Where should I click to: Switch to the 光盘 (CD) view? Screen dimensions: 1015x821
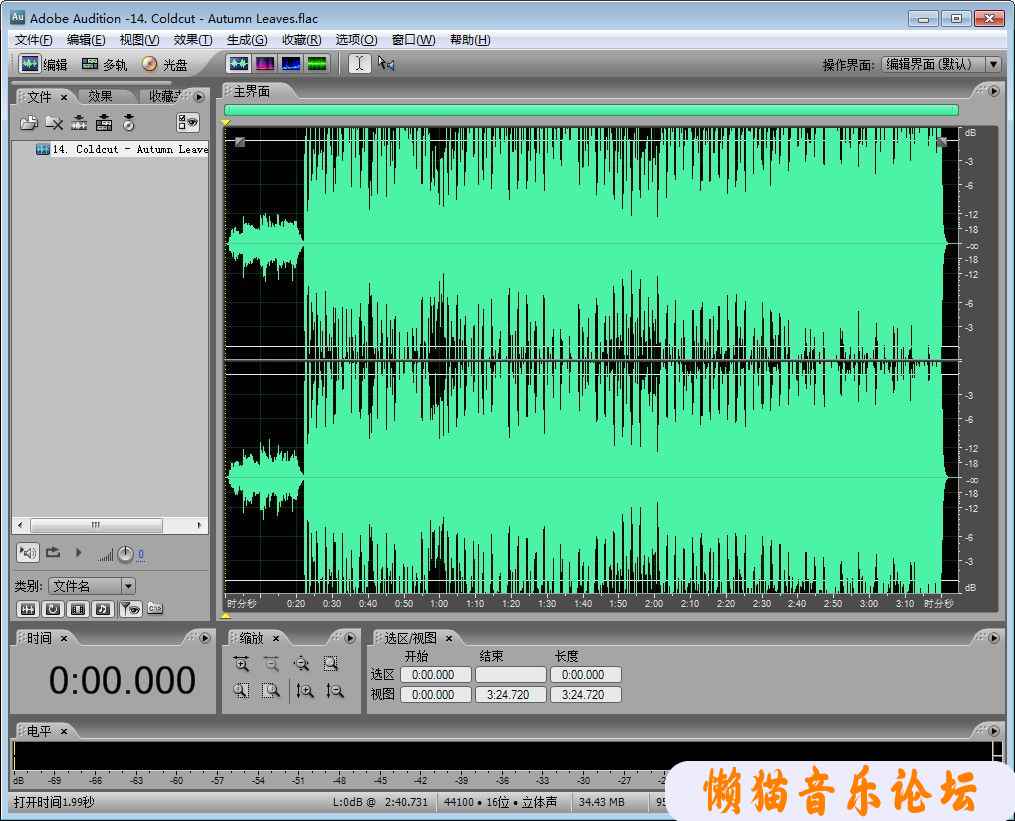(164, 64)
